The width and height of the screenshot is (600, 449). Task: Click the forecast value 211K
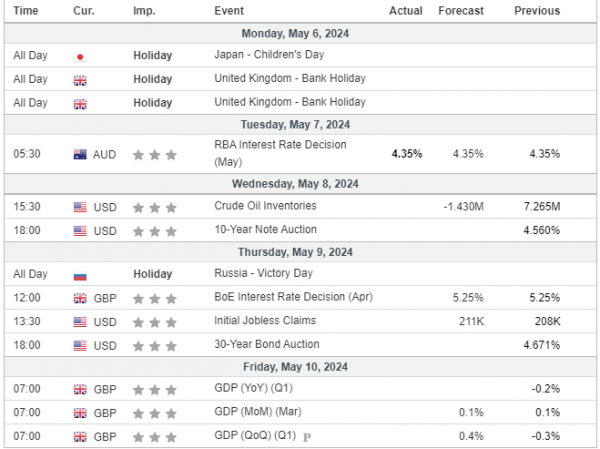pyautogui.click(x=471, y=322)
